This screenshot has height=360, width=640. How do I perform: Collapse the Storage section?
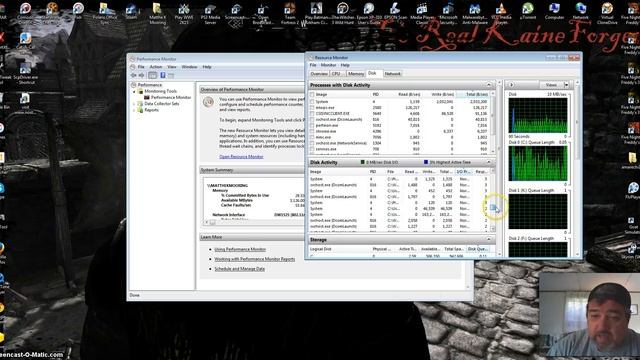[x=489, y=240]
